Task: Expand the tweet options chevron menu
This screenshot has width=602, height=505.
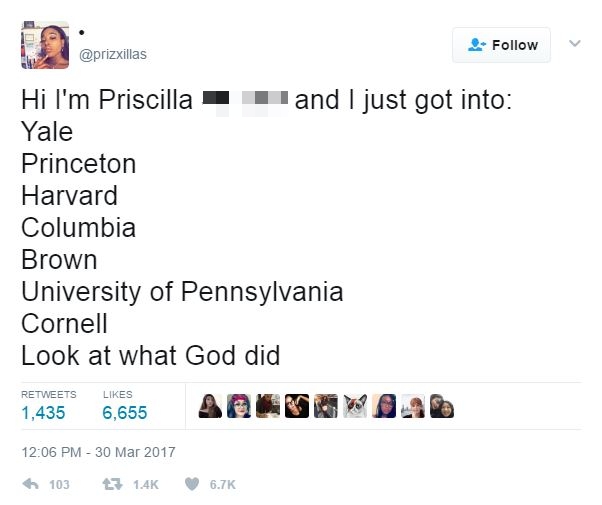Action: [x=575, y=43]
